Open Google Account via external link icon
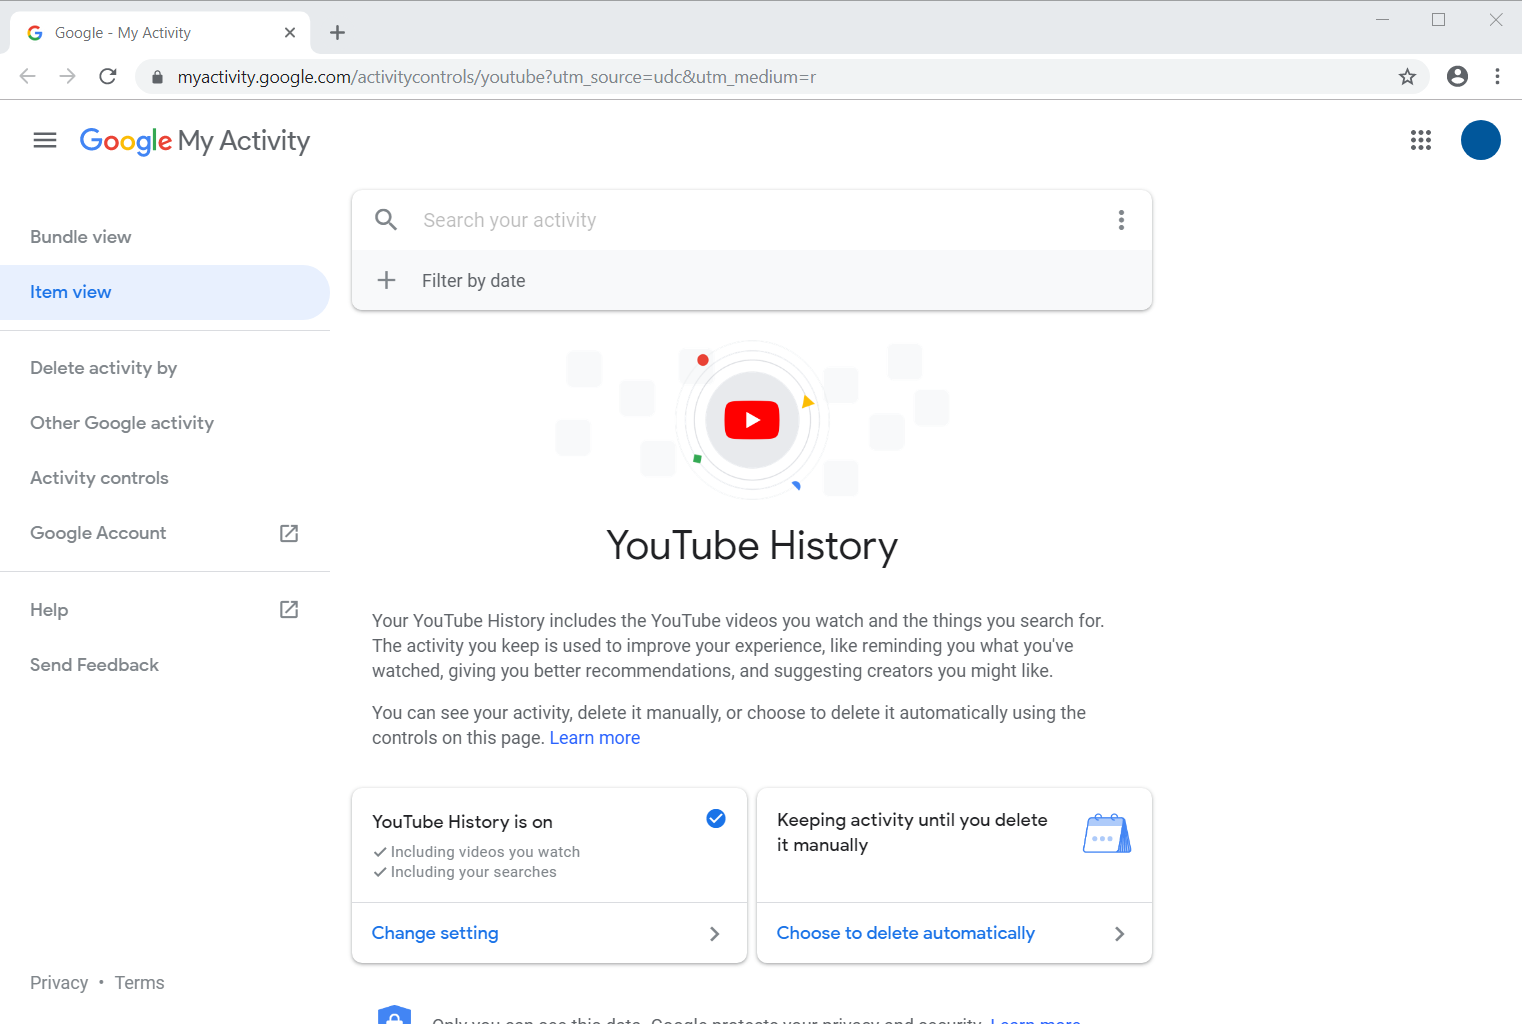 288,533
